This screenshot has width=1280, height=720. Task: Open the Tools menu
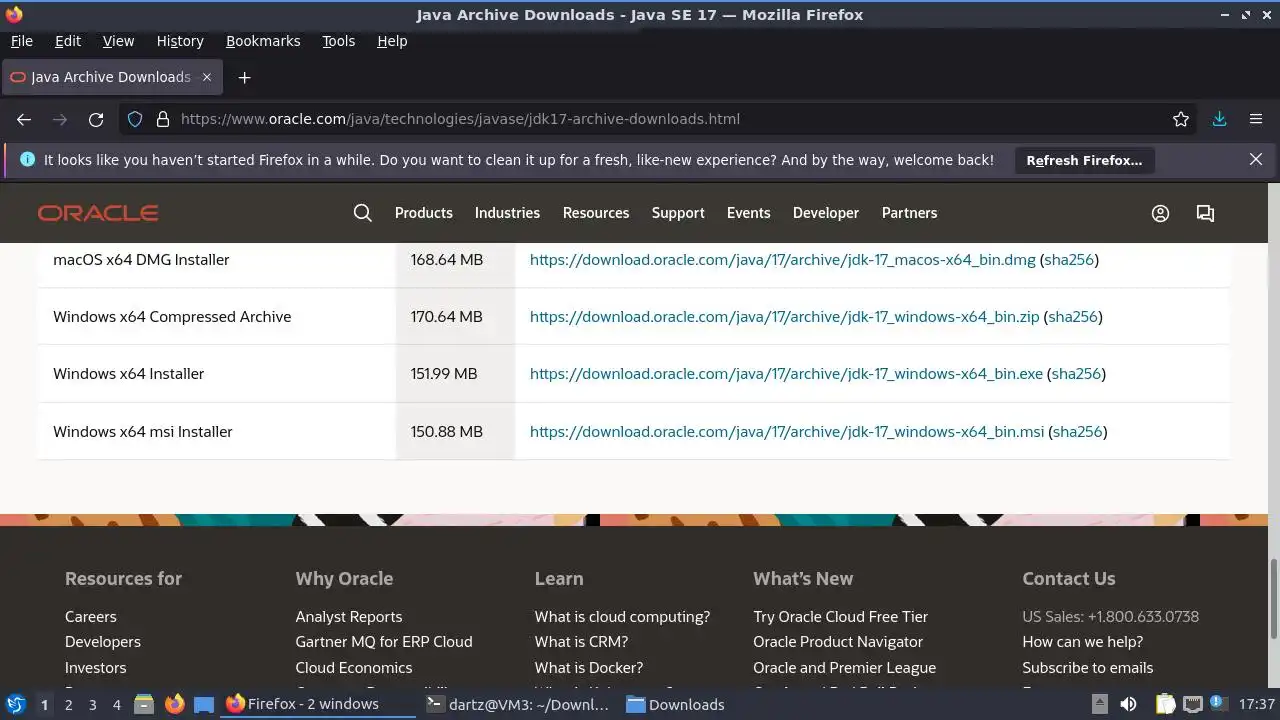338,41
